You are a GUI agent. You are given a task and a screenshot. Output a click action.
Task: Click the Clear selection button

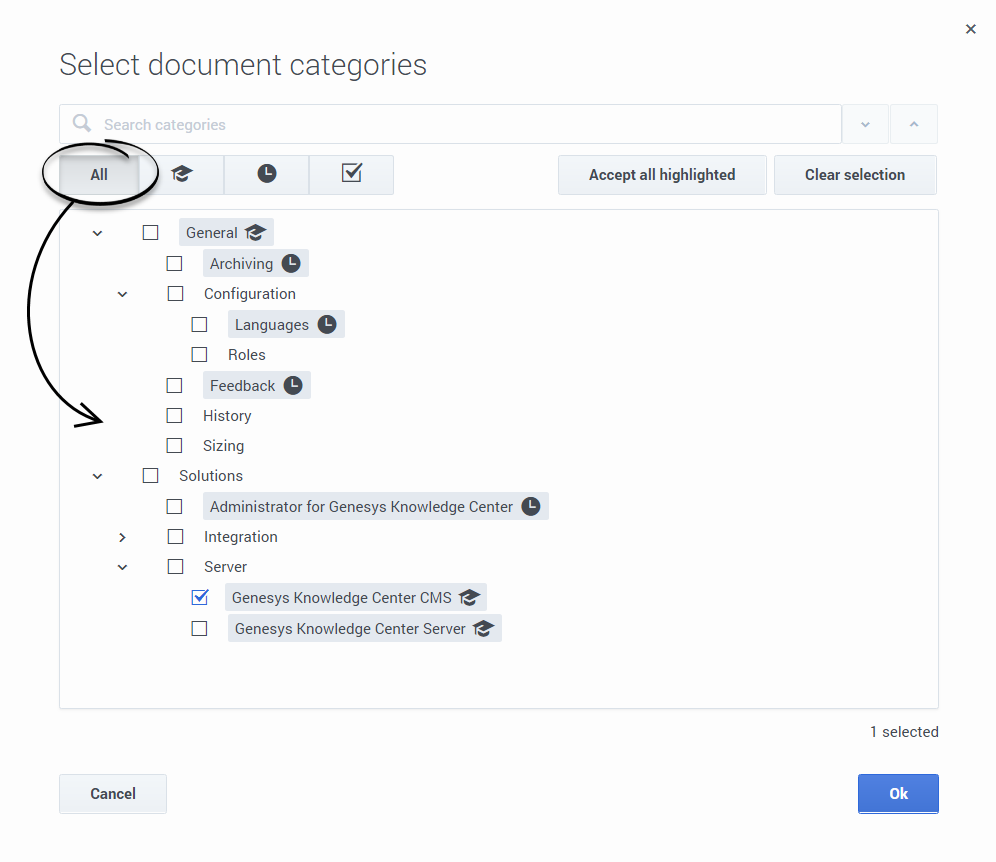tap(855, 174)
